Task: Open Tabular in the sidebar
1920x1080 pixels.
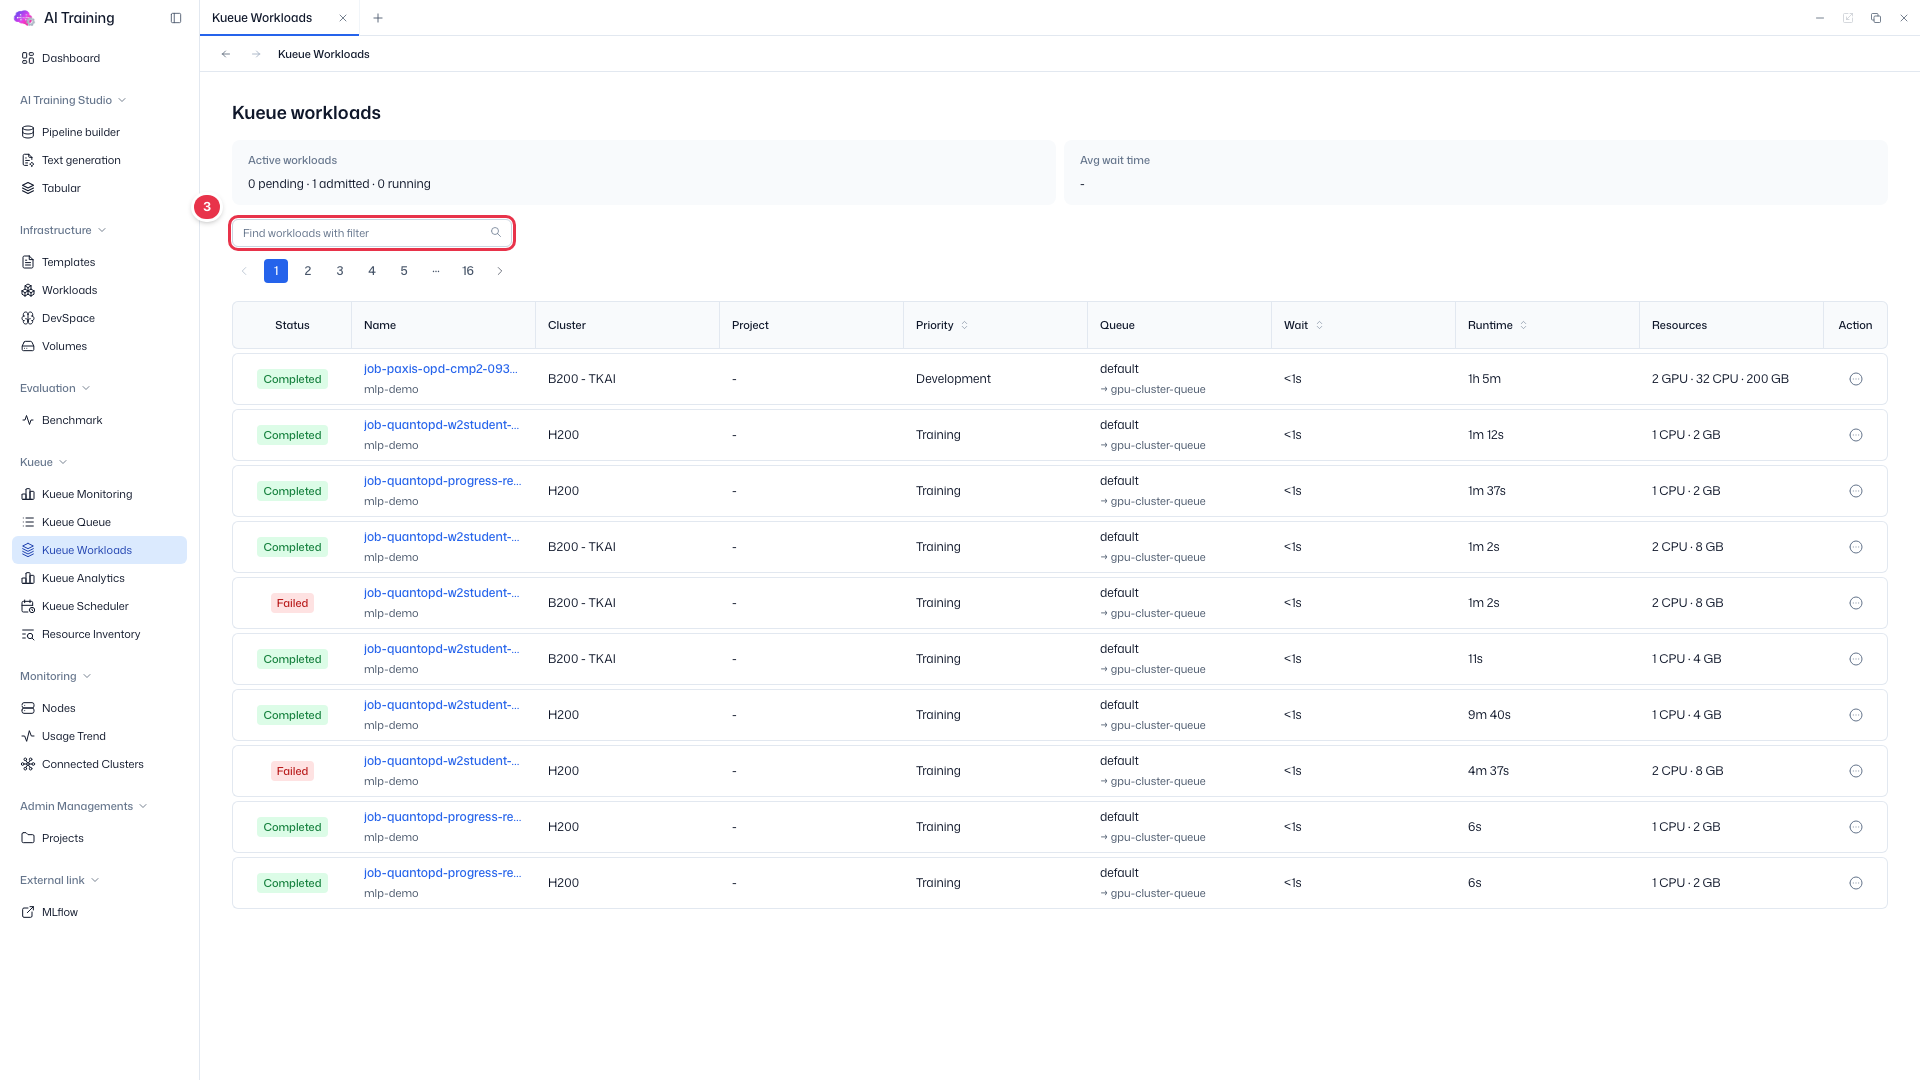Action: coord(99,188)
